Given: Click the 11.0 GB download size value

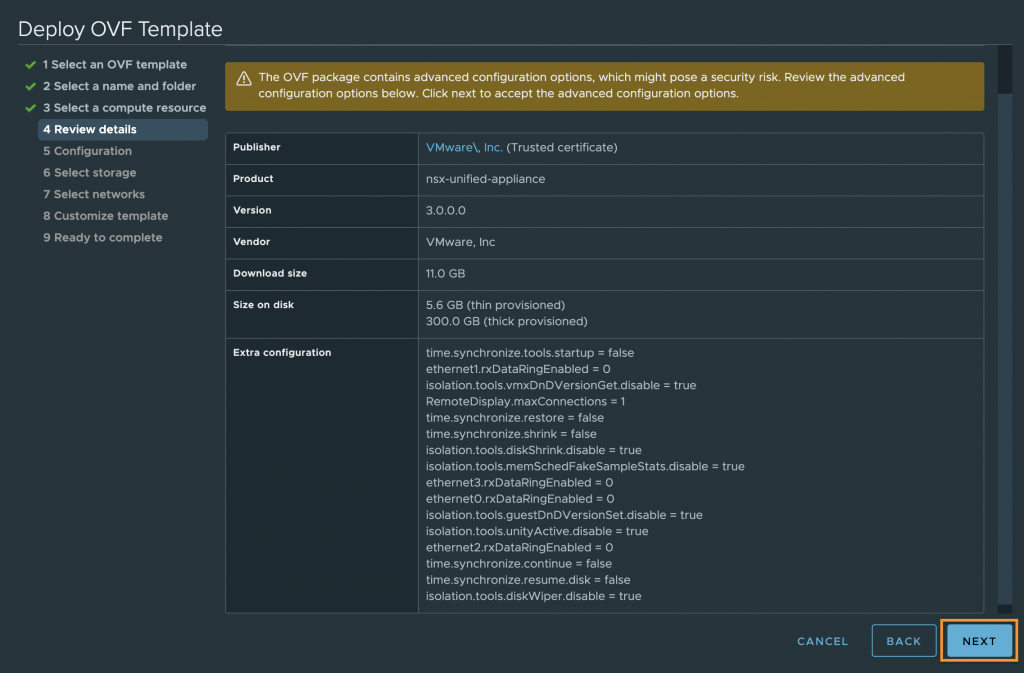Looking at the screenshot, I should point(445,274).
